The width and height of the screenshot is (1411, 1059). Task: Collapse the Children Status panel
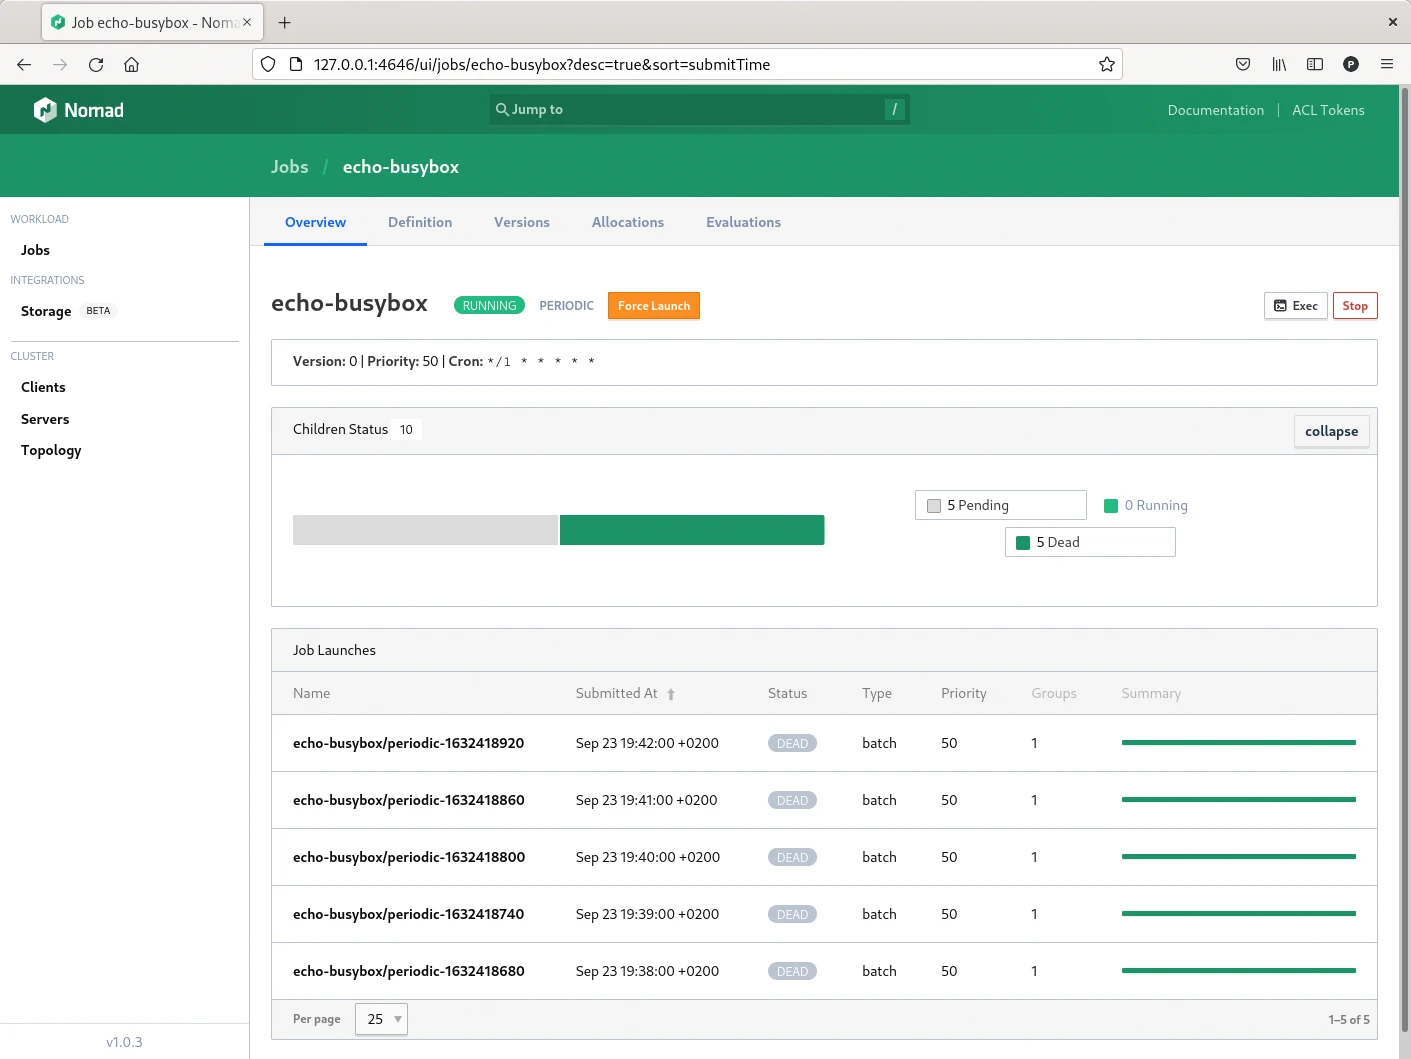tap(1330, 431)
